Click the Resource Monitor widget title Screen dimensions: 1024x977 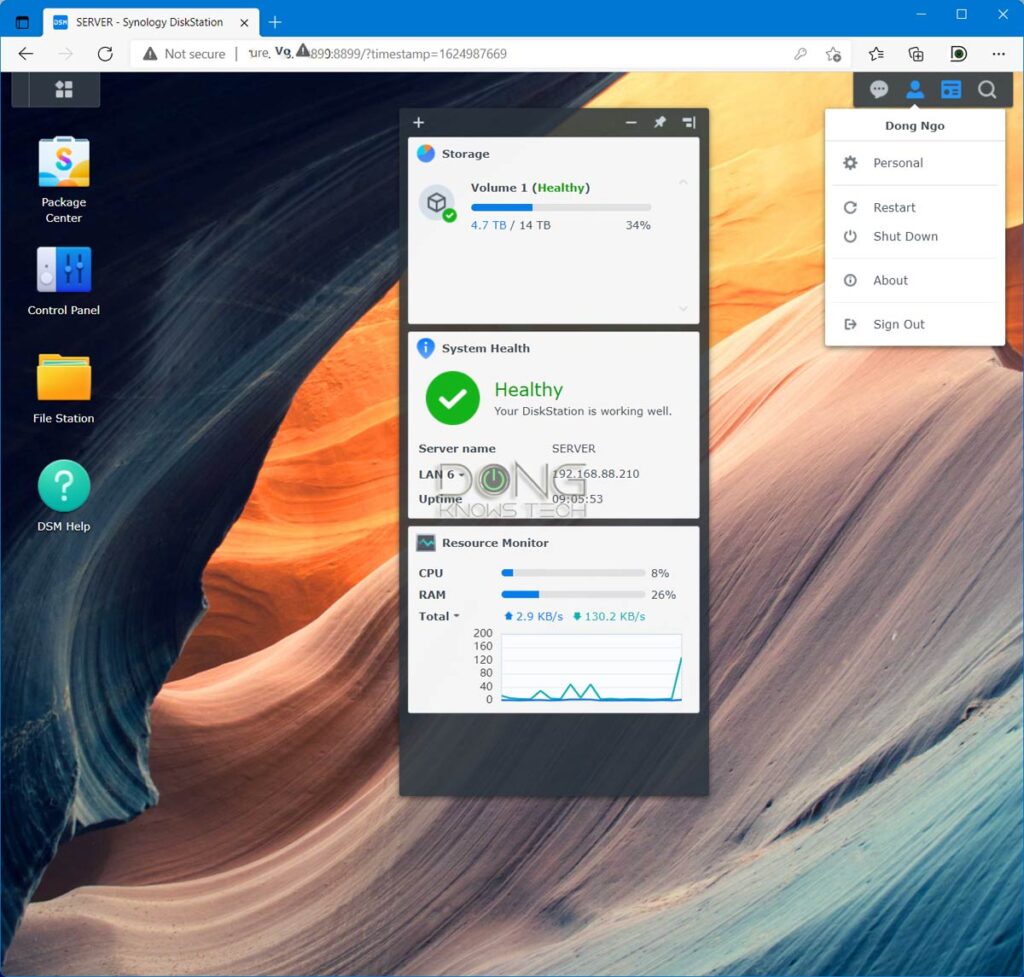pos(495,543)
